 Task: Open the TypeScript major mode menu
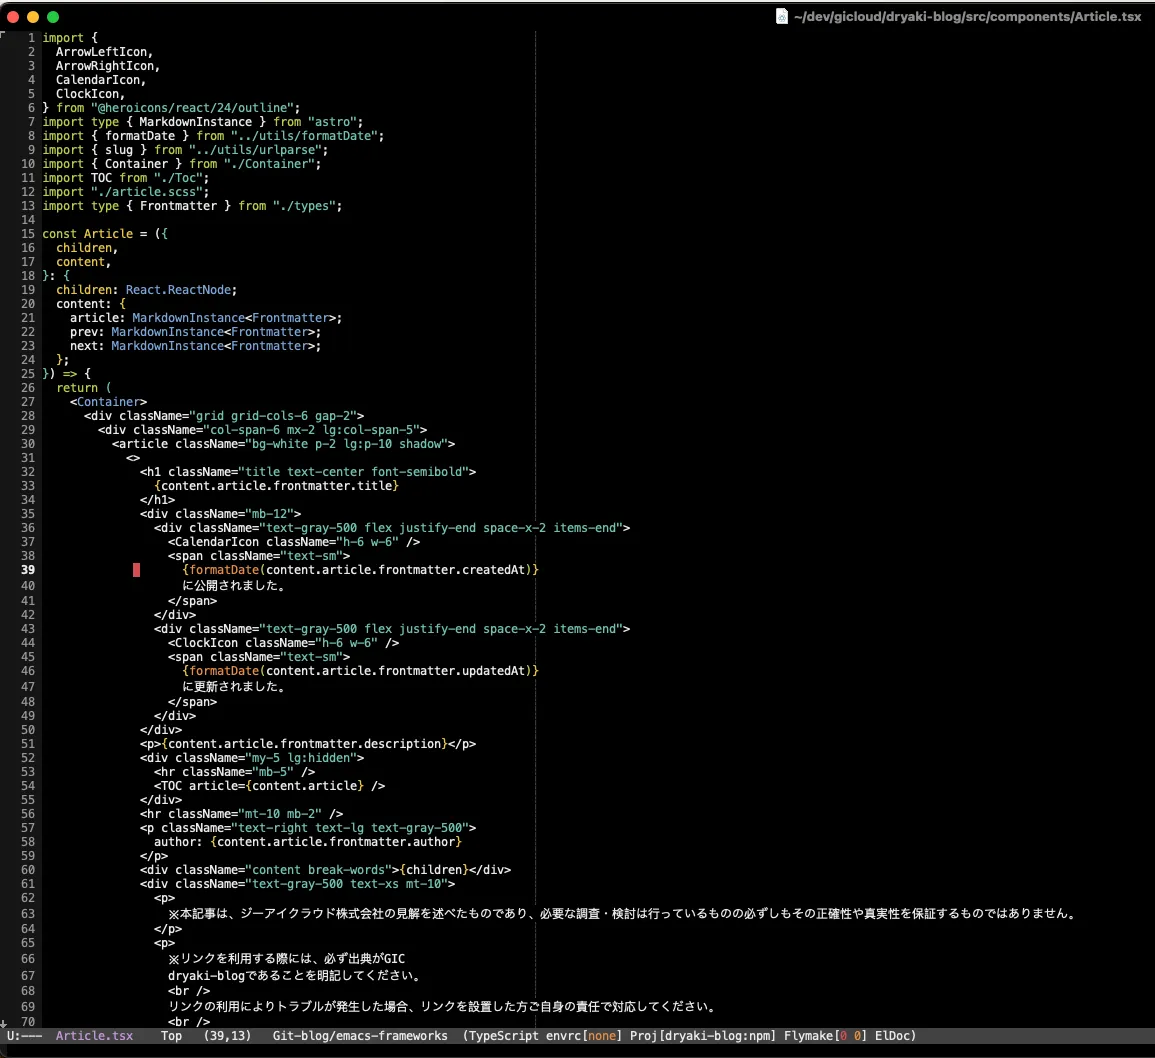504,1036
